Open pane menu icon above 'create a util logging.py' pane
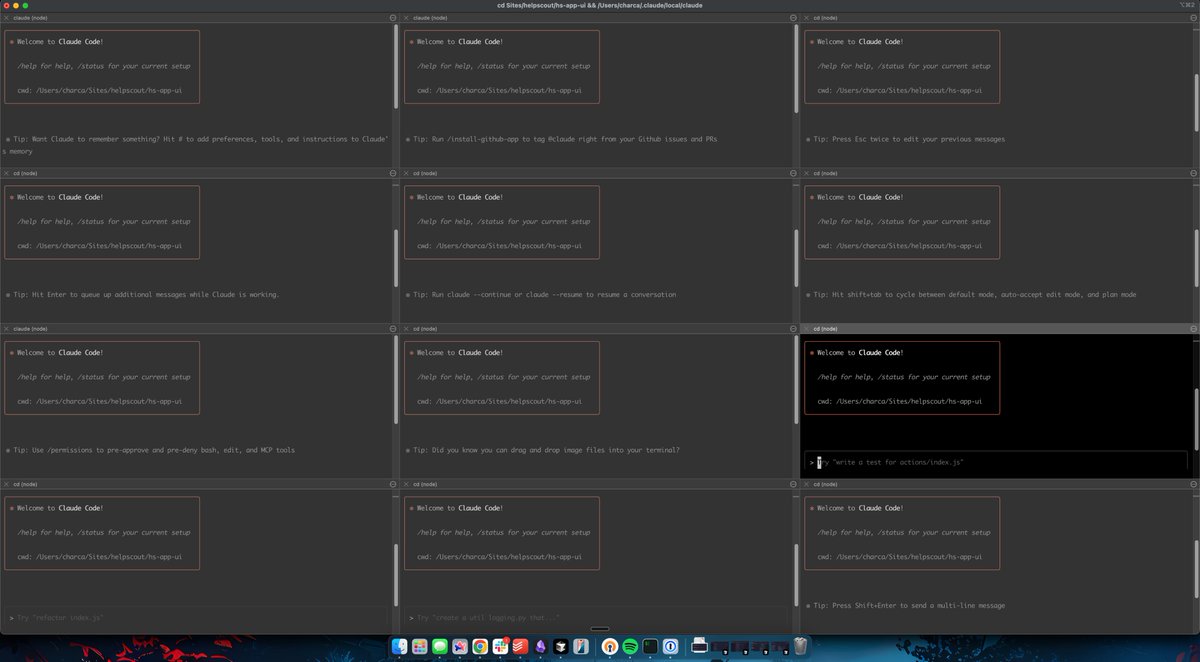The height and width of the screenshot is (662, 1200). point(793,484)
